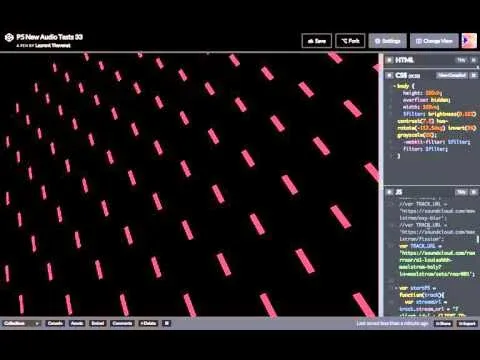Click the JS panel title
The width and height of the screenshot is (480, 360).
pos(399,192)
